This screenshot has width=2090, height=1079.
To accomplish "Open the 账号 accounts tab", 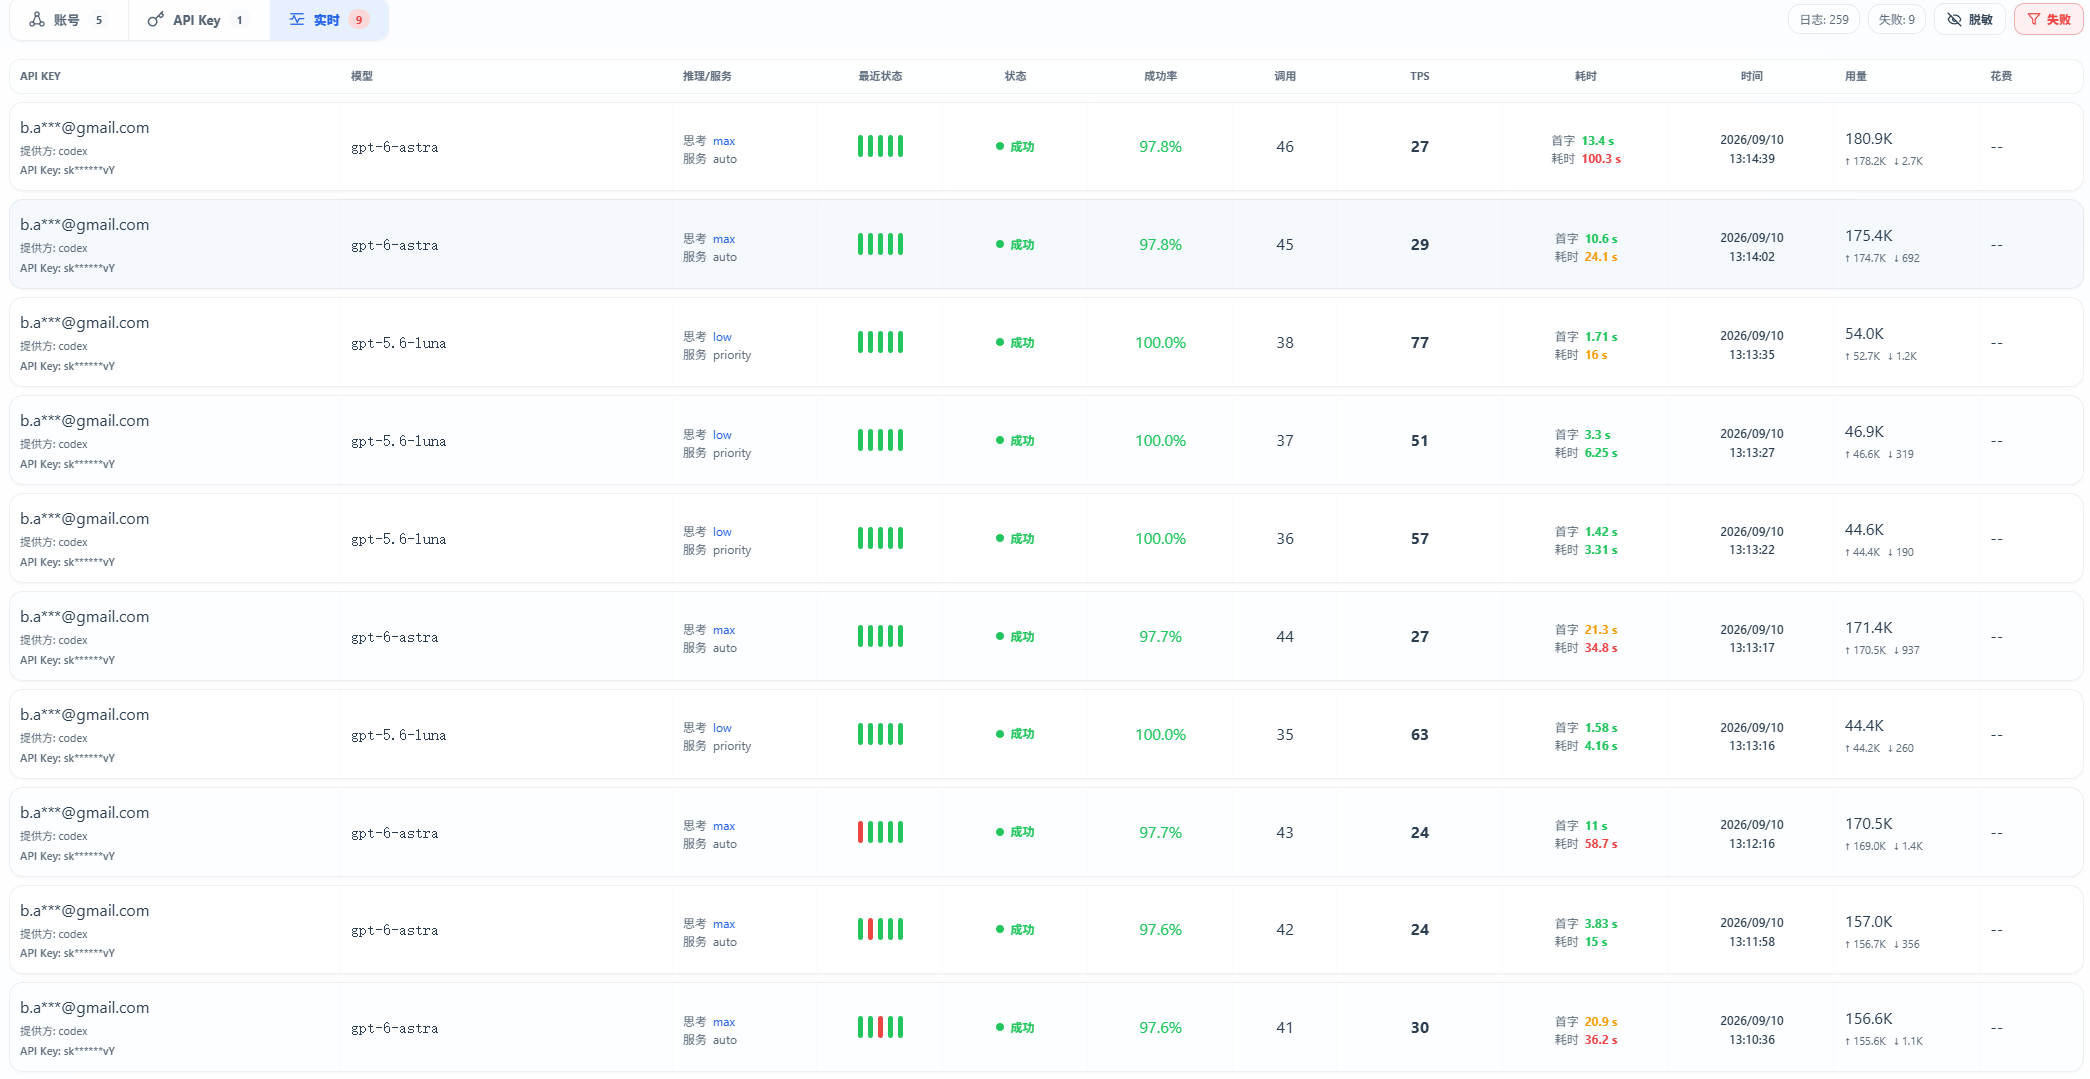I will (68, 20).
